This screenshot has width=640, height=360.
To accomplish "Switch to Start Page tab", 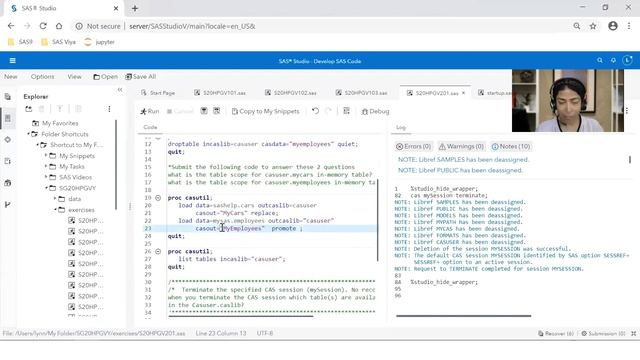I will coord(158,93).
